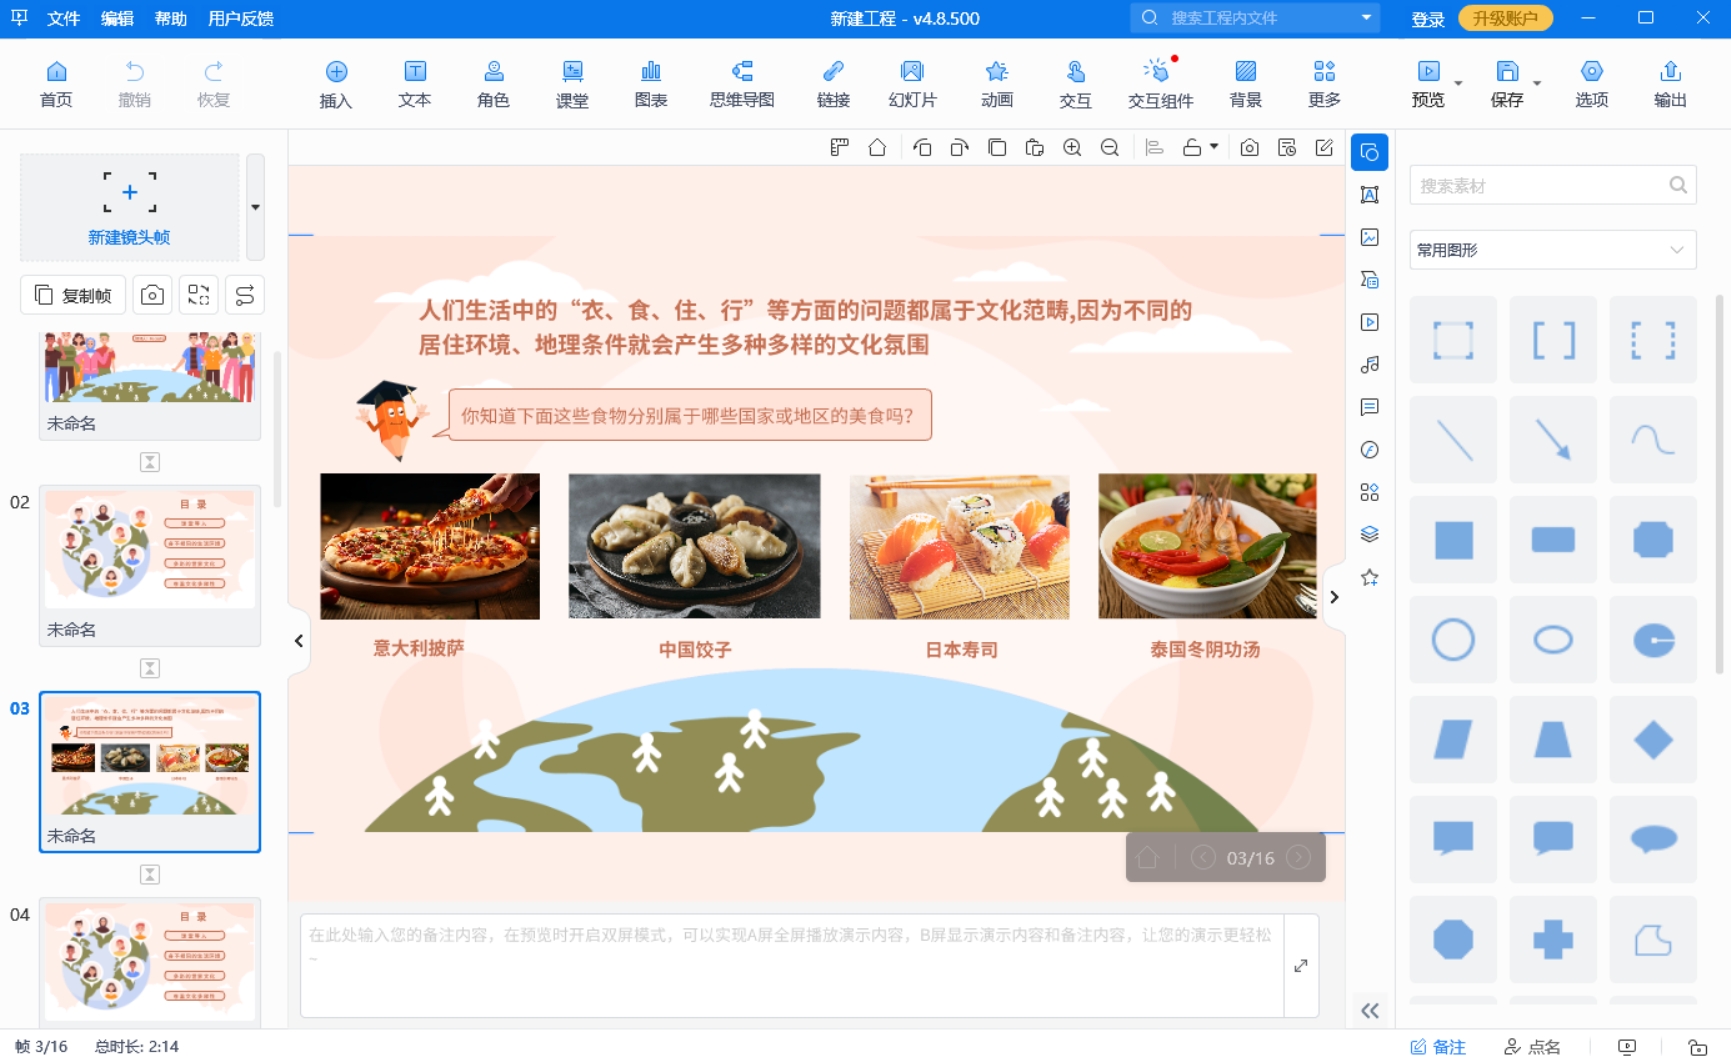Click the canvas toolbar camera screenshot icon
1731x1060 pixels.
1249,148
